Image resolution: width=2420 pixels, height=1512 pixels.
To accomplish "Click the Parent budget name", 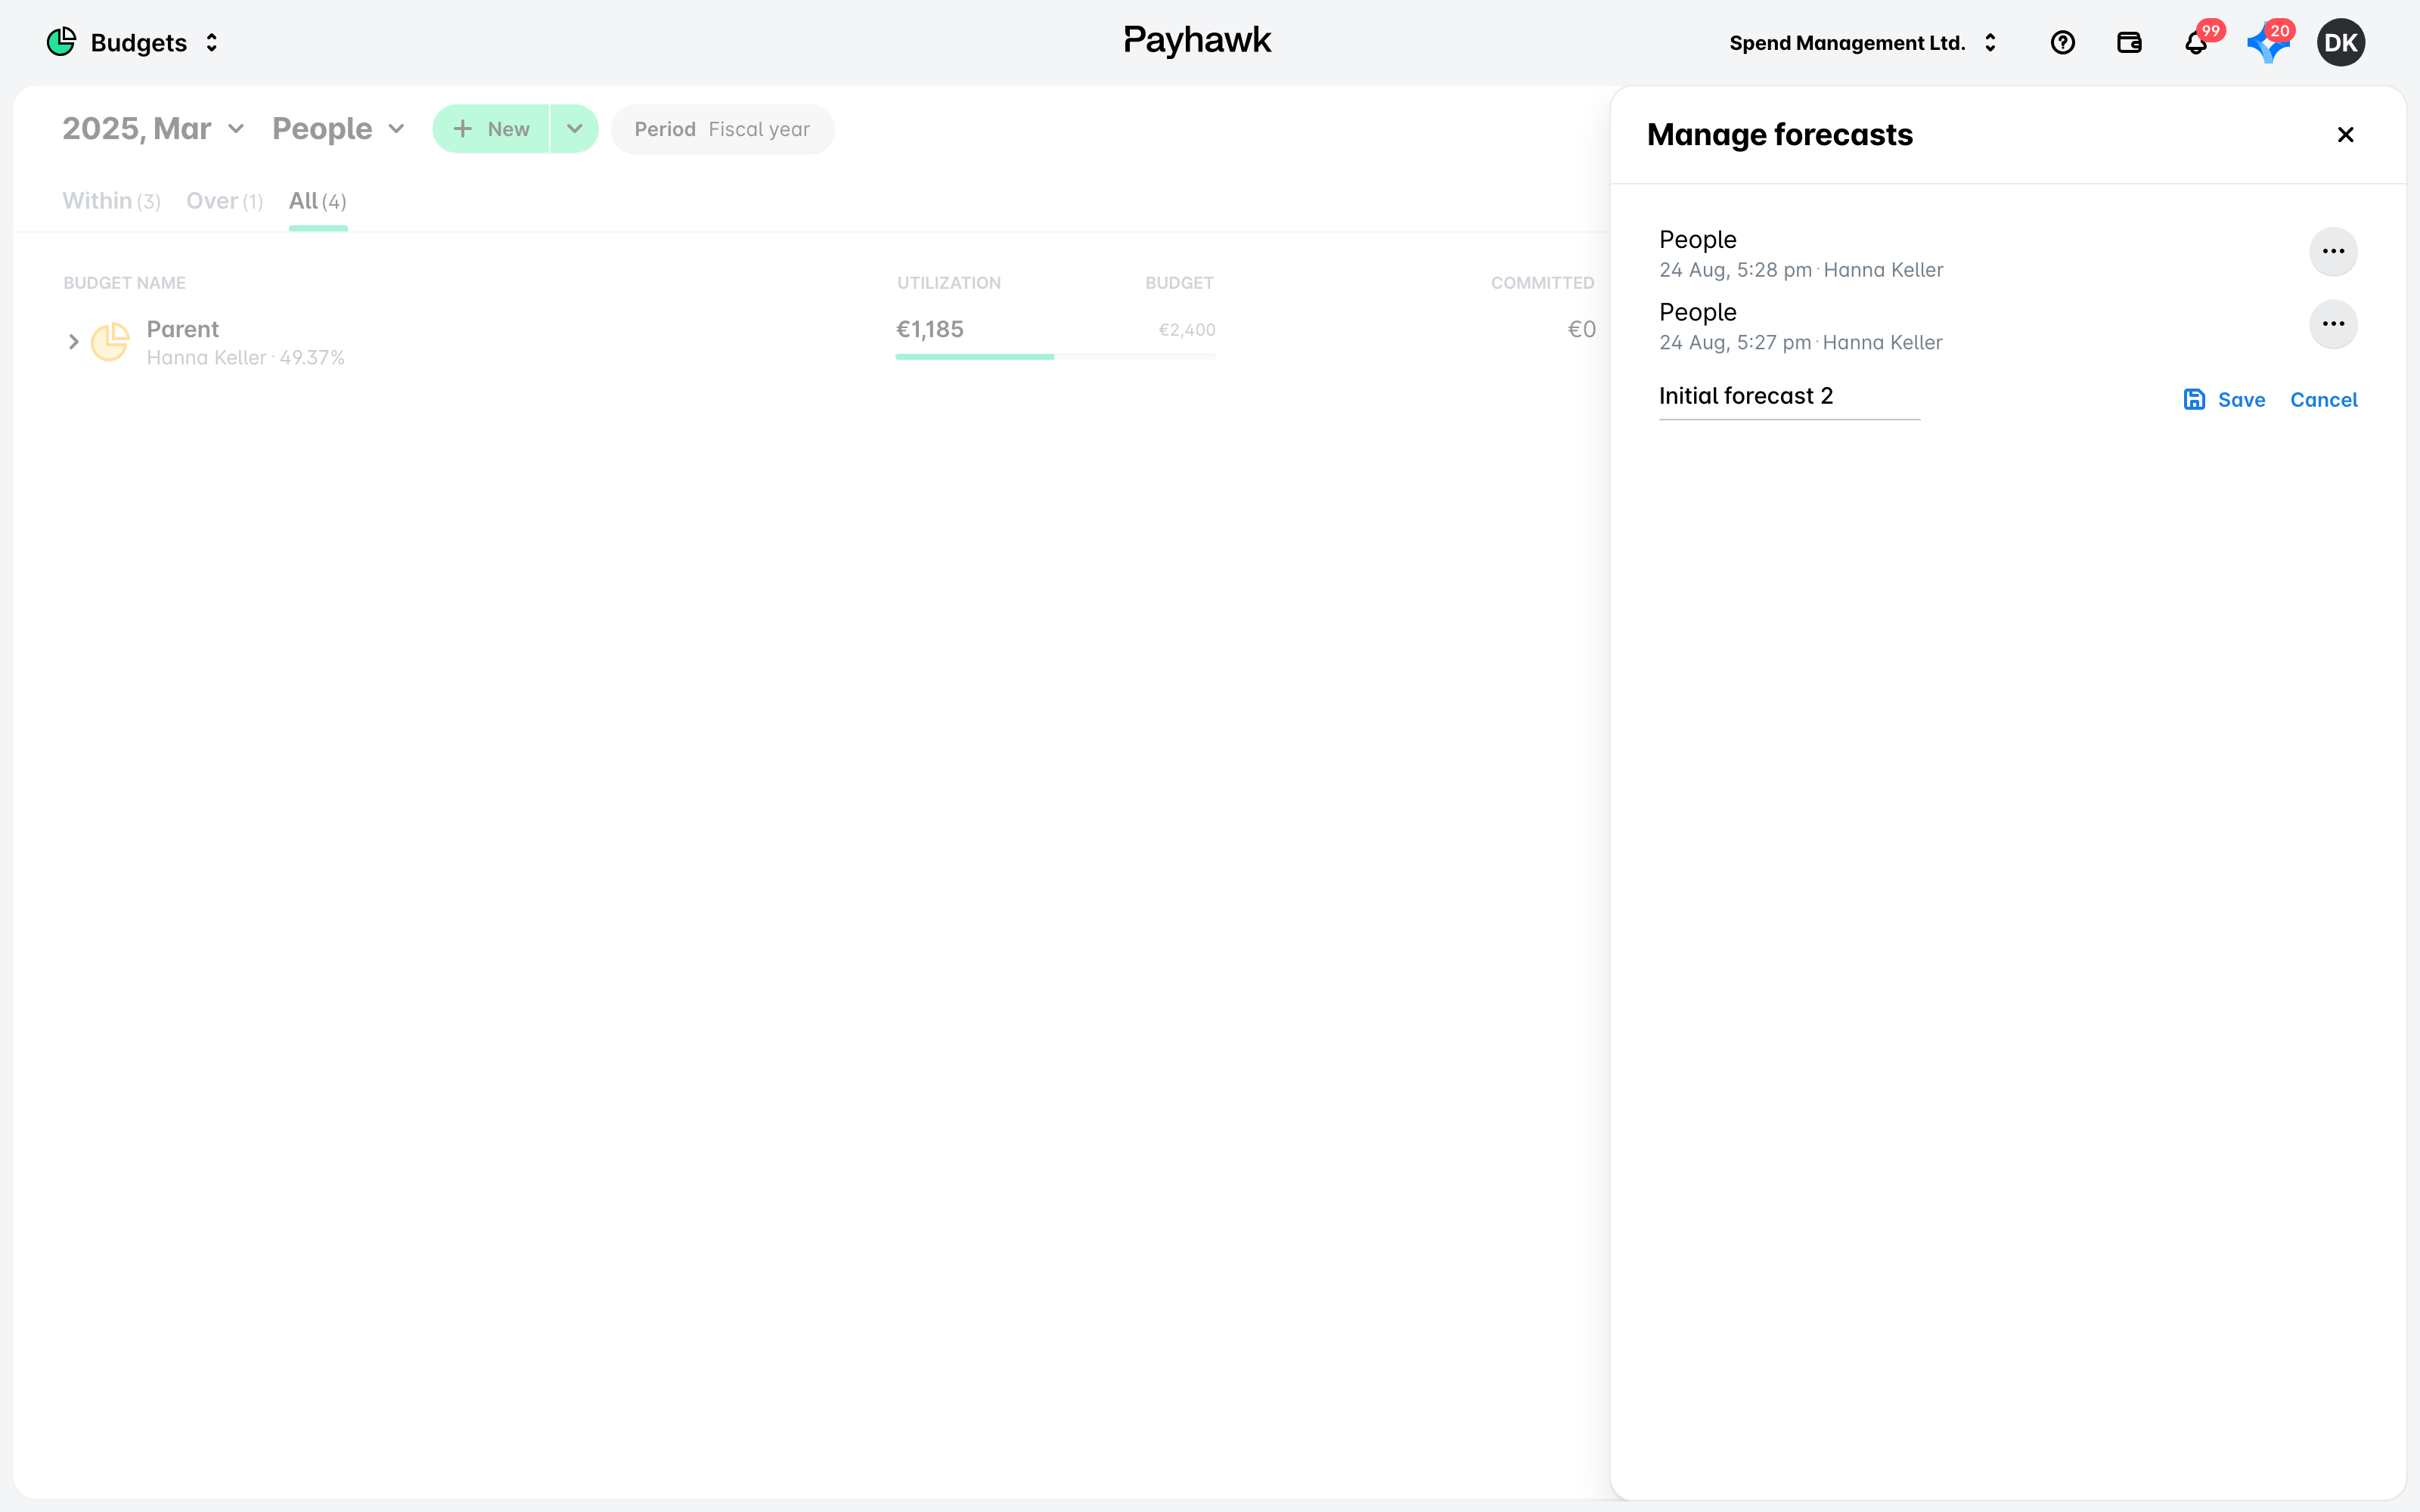I will 182,329.
